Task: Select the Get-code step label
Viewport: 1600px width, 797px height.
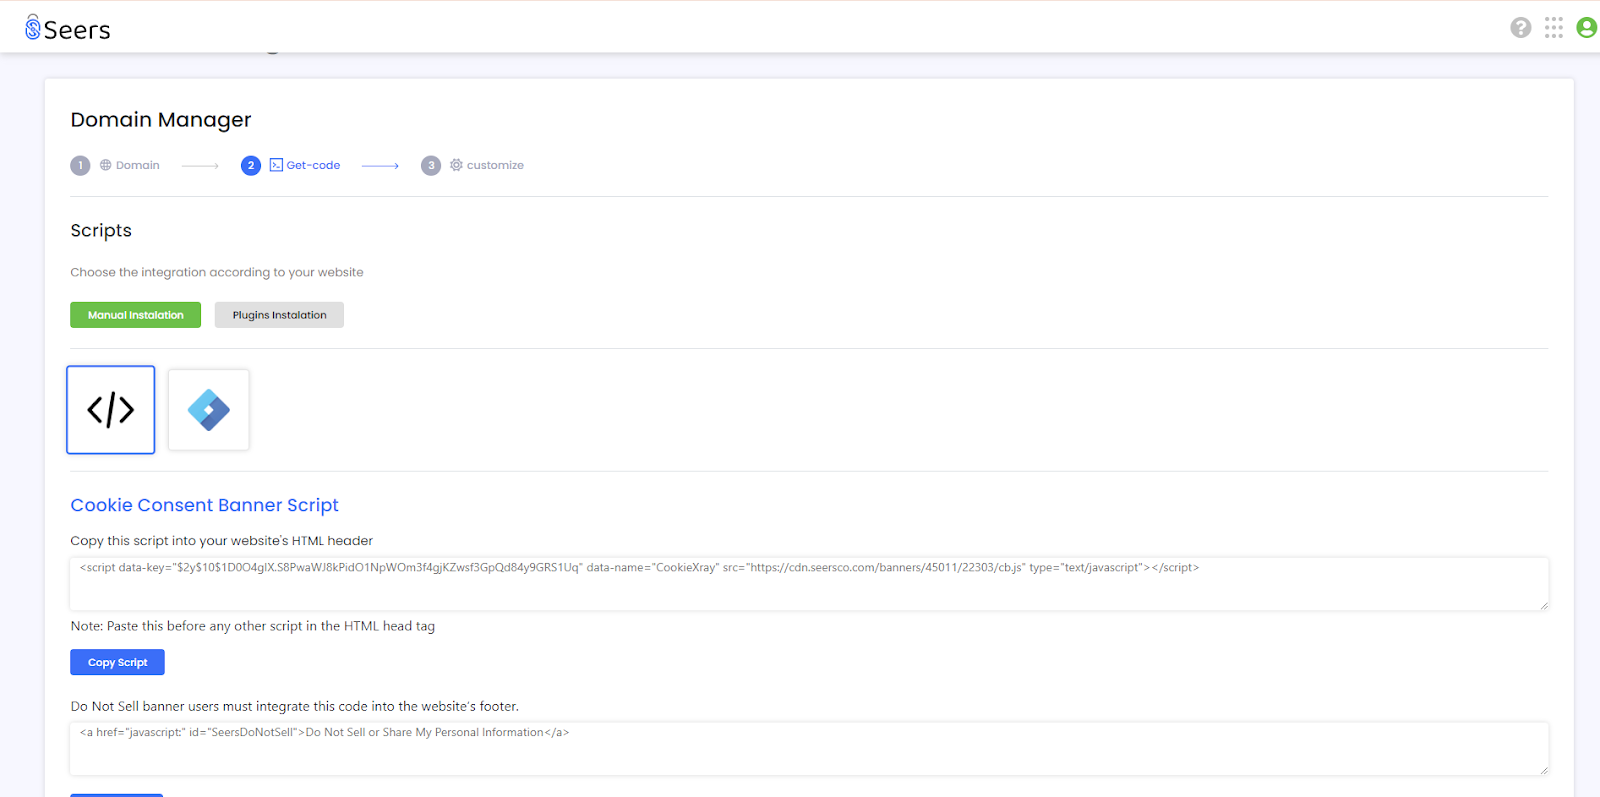Action: tap(313, 165)
